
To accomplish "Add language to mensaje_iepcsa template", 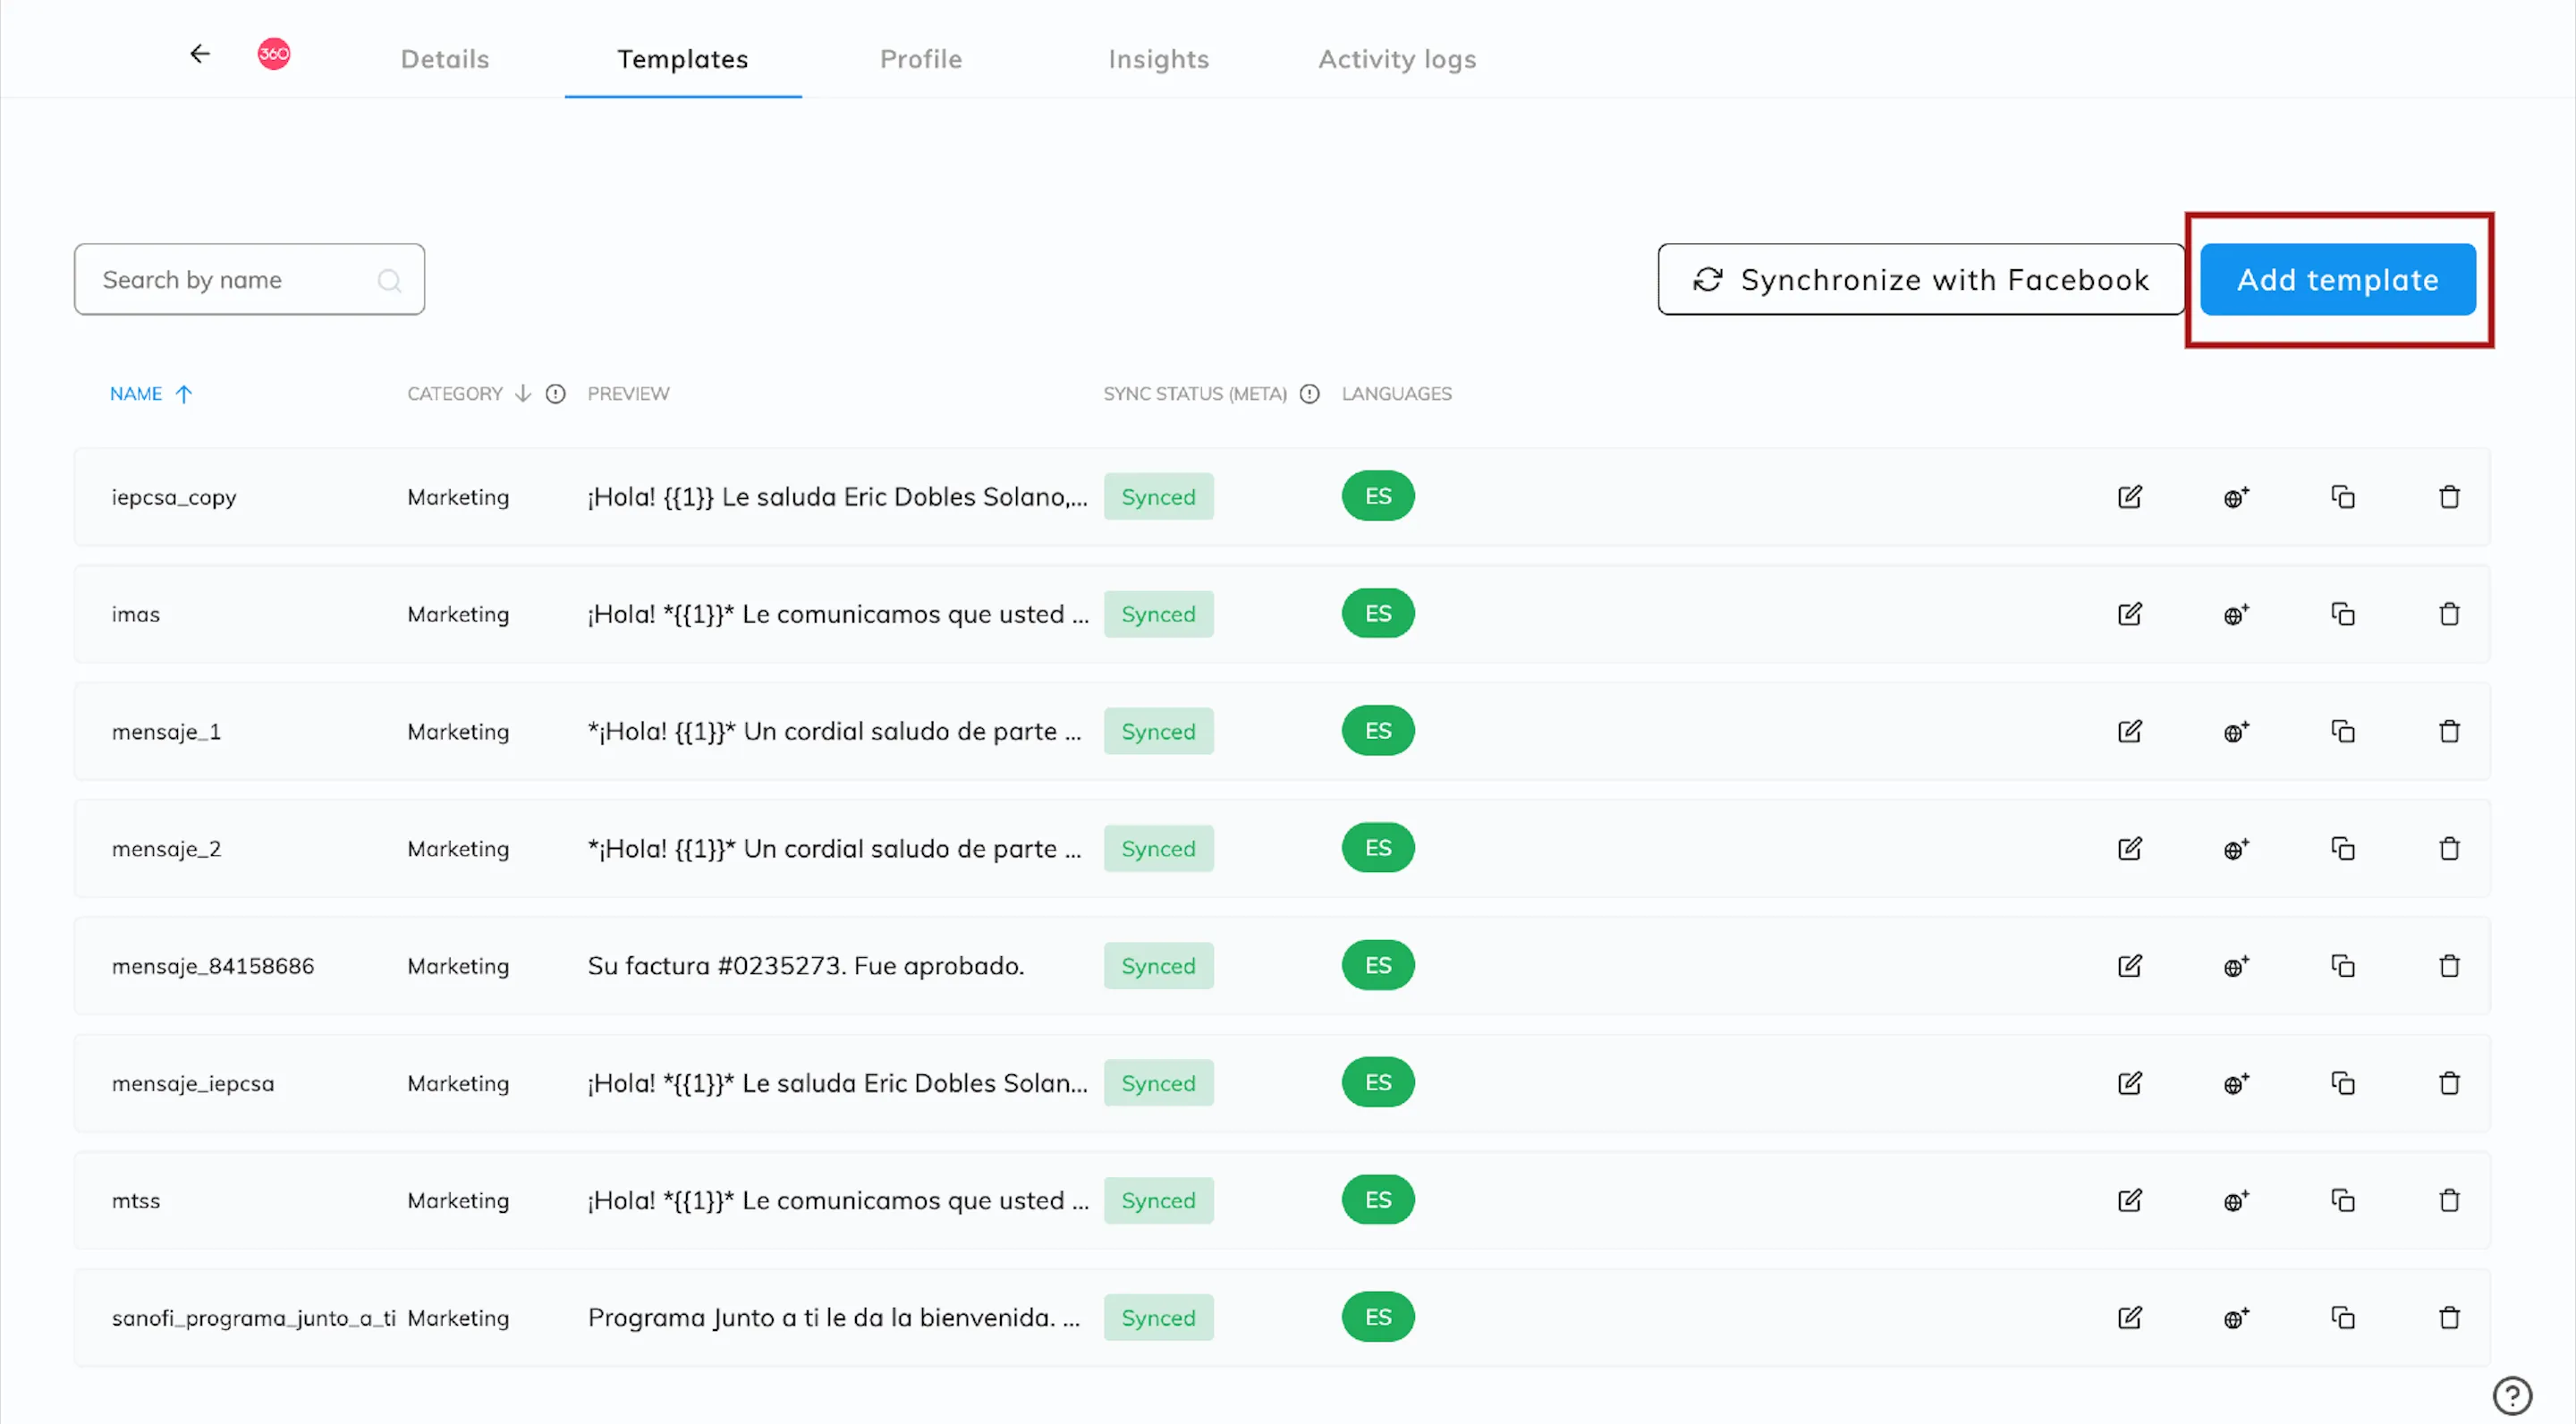I will pyautogui.click(x=2236, y=1083).
